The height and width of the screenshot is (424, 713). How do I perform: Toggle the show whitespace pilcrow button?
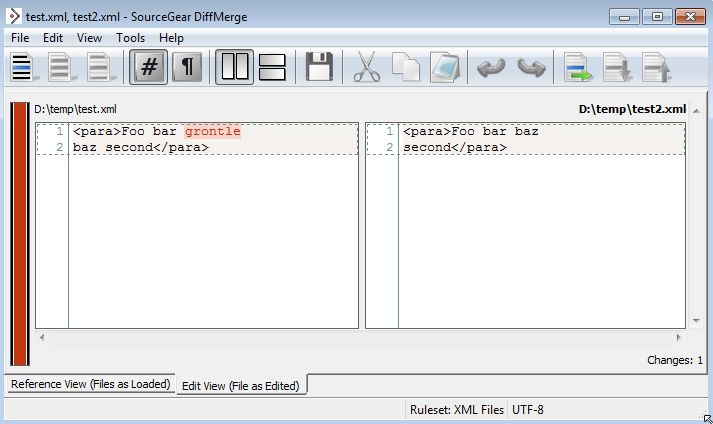[187, 67]
